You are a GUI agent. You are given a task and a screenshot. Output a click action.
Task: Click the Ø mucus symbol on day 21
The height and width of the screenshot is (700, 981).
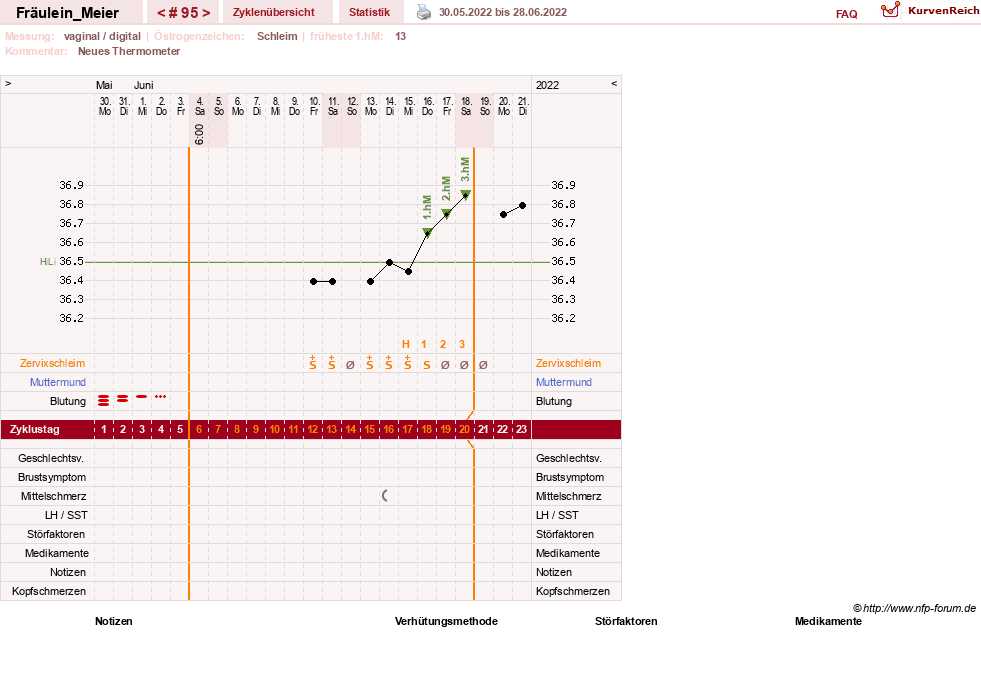[483, 365]
